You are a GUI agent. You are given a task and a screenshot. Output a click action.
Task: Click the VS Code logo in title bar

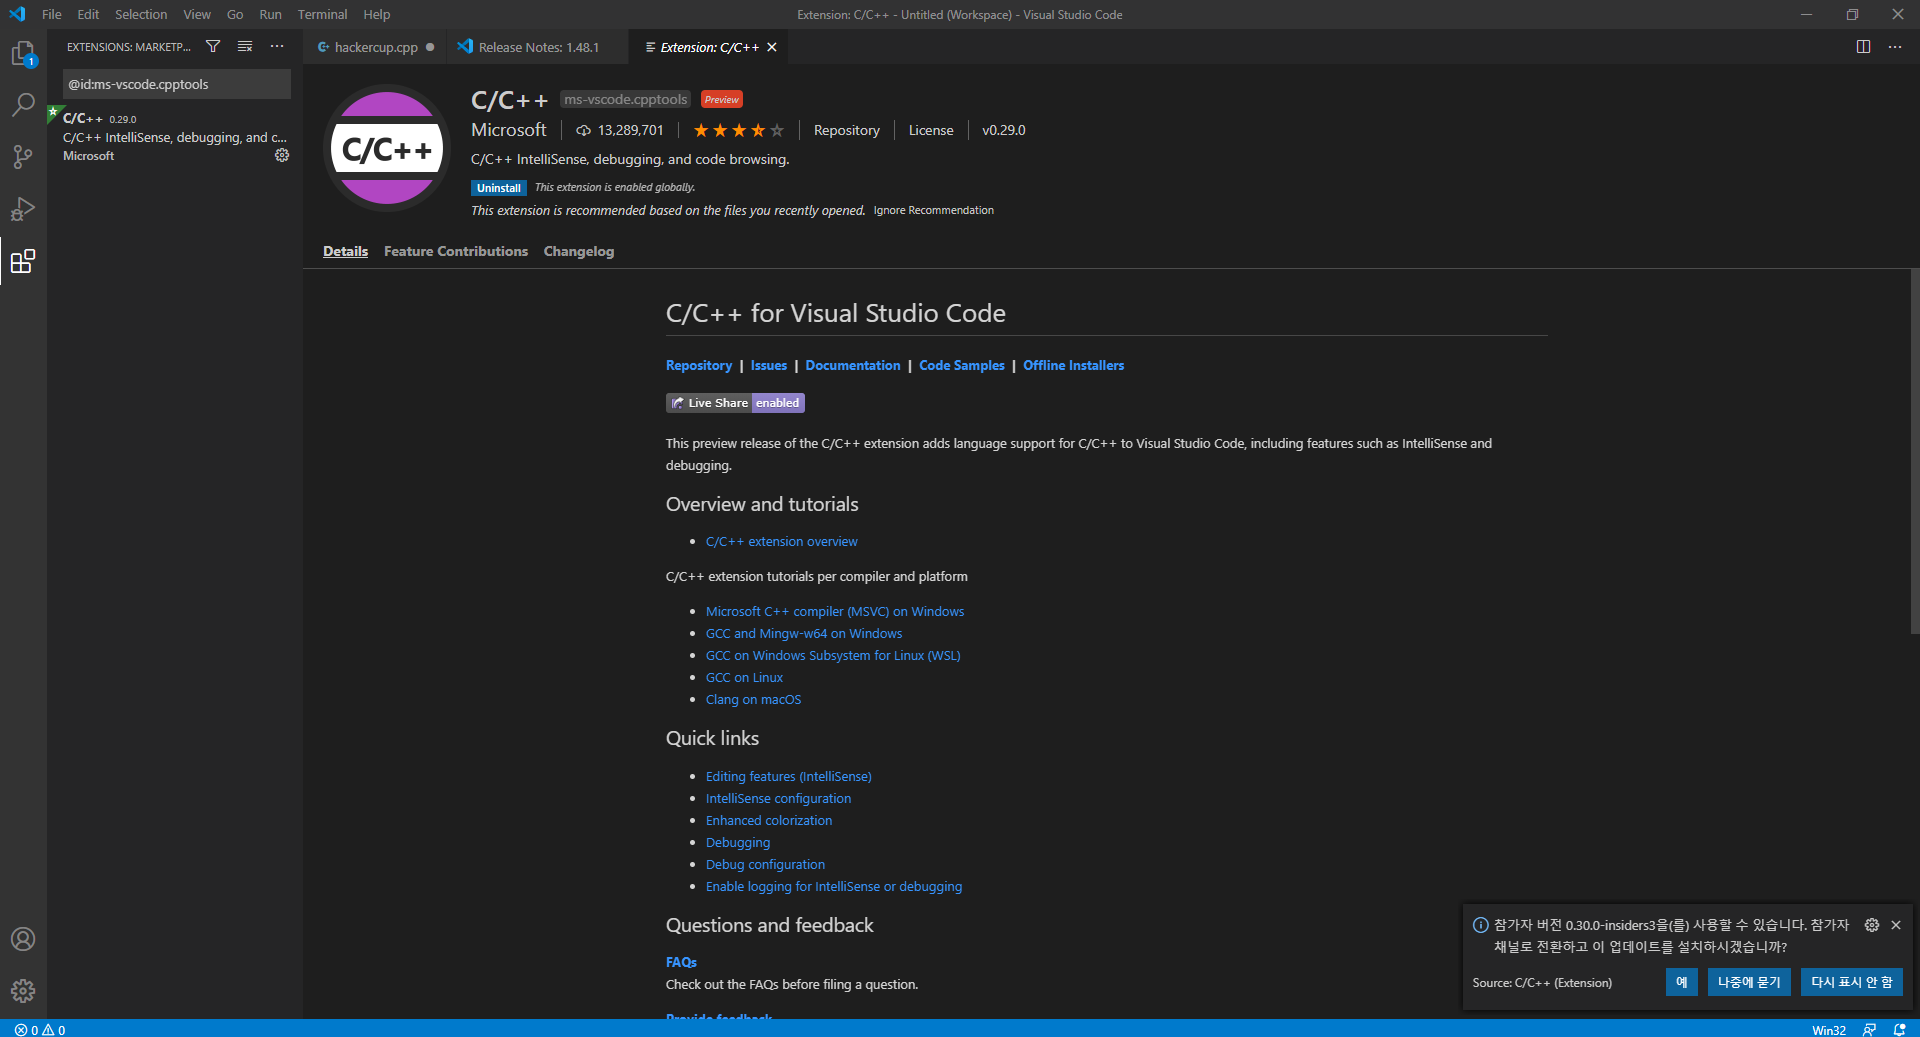coord(17,14)
